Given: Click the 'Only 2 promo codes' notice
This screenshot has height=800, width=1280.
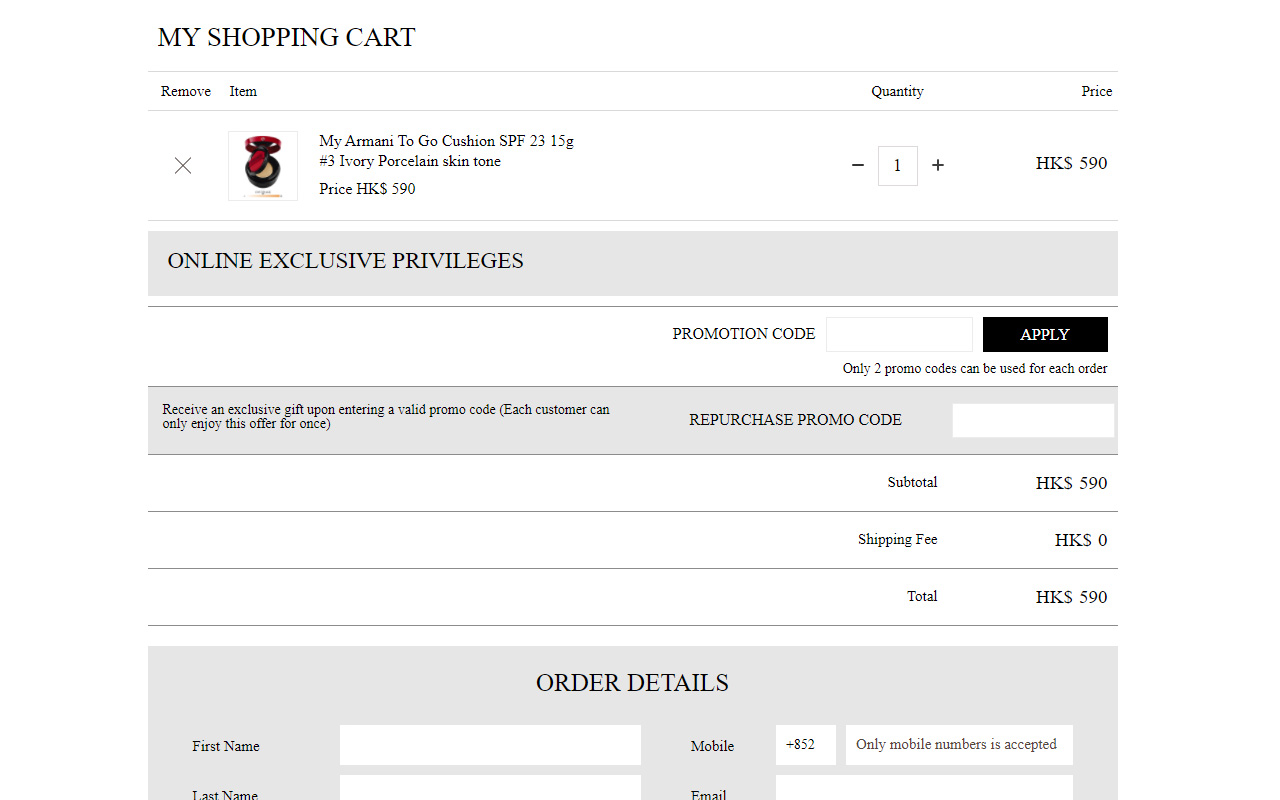Looking at the screenshot, I should point(975,368).
